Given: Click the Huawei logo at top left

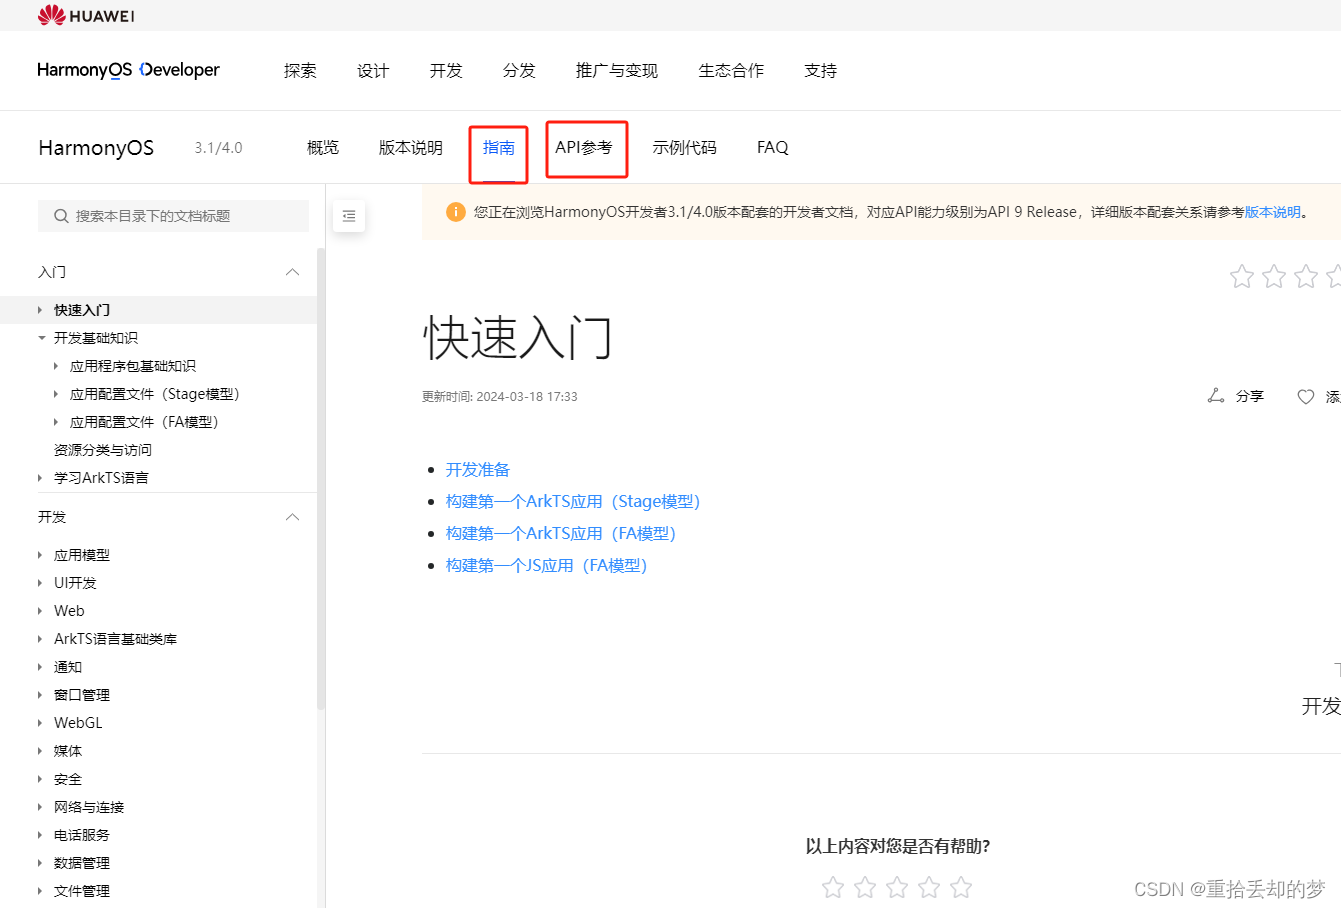Looking at the screenshot, I should pyautogui.click(x=86, y=15).
